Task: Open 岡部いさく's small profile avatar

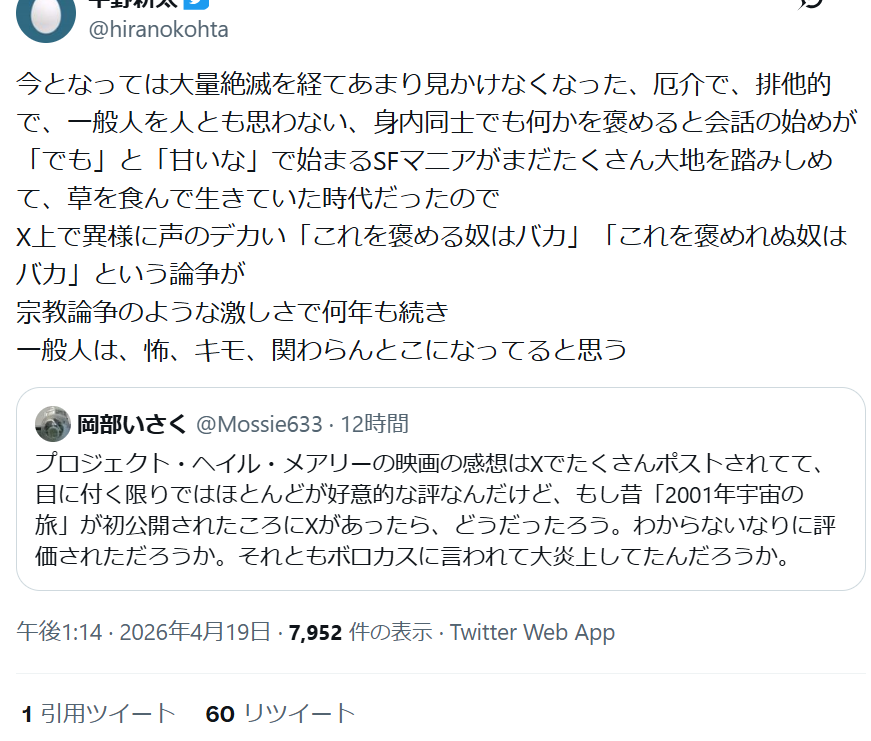Action: tap(53, 424)
